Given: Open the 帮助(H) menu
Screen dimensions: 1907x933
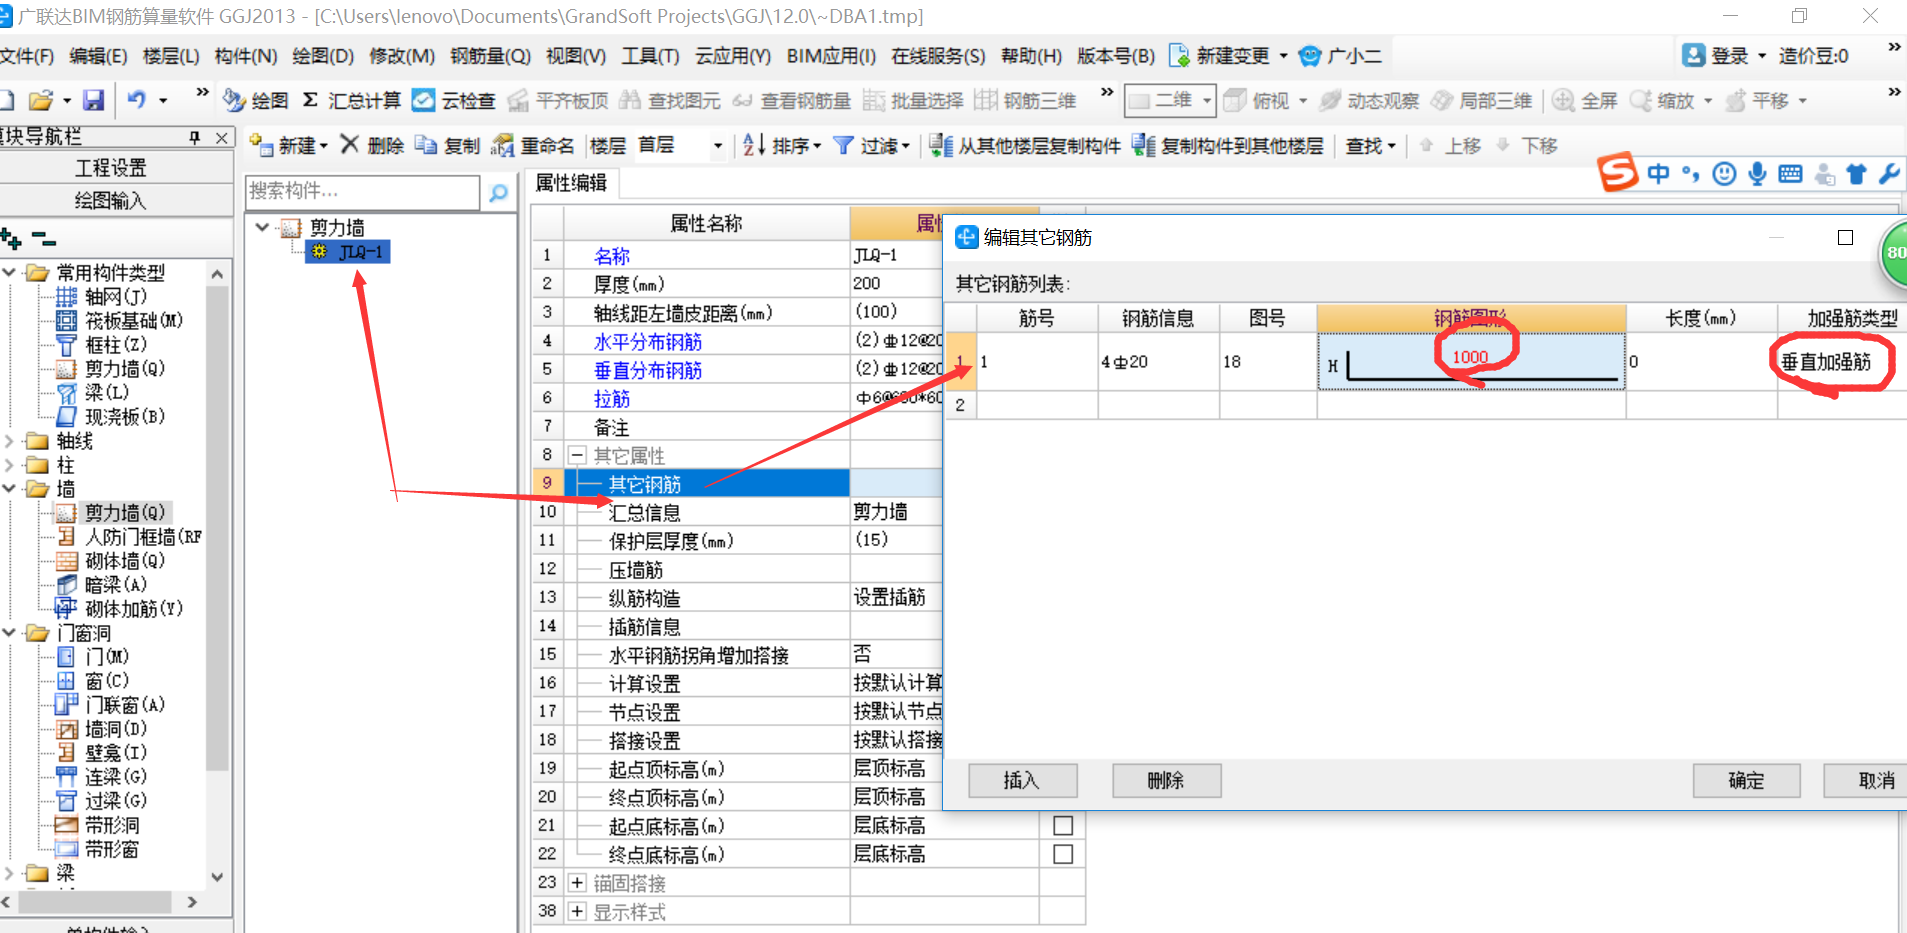Looking at the screenshot, I should 1031,56.
